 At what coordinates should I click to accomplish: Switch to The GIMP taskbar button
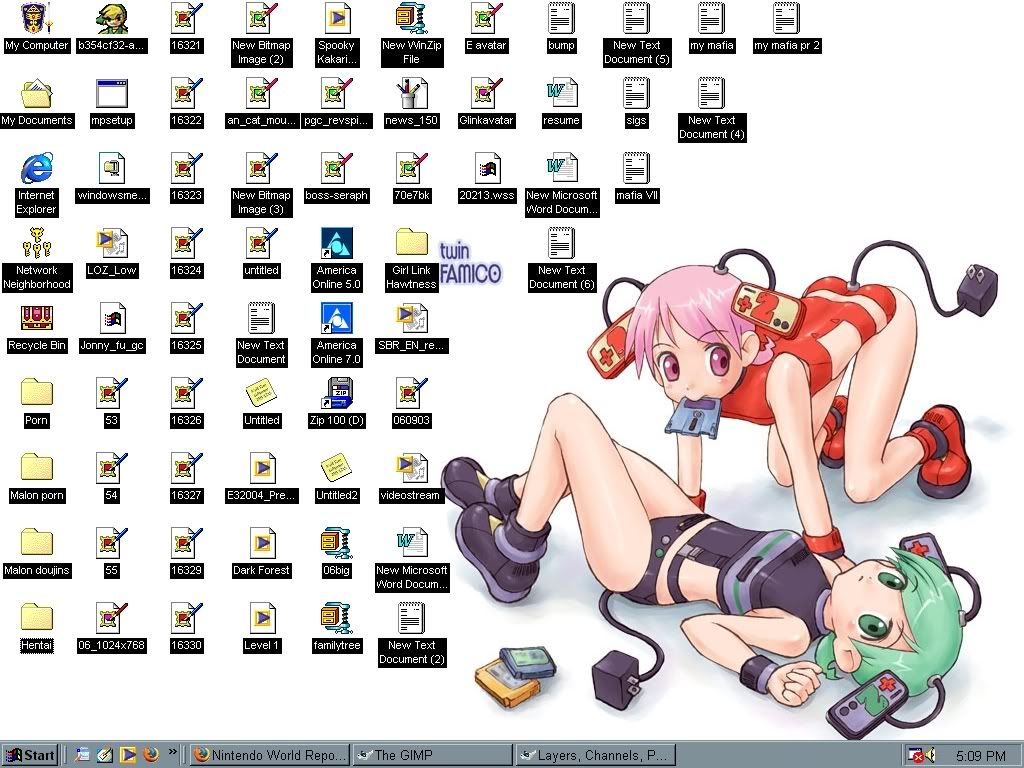click(x=432, y=756)
